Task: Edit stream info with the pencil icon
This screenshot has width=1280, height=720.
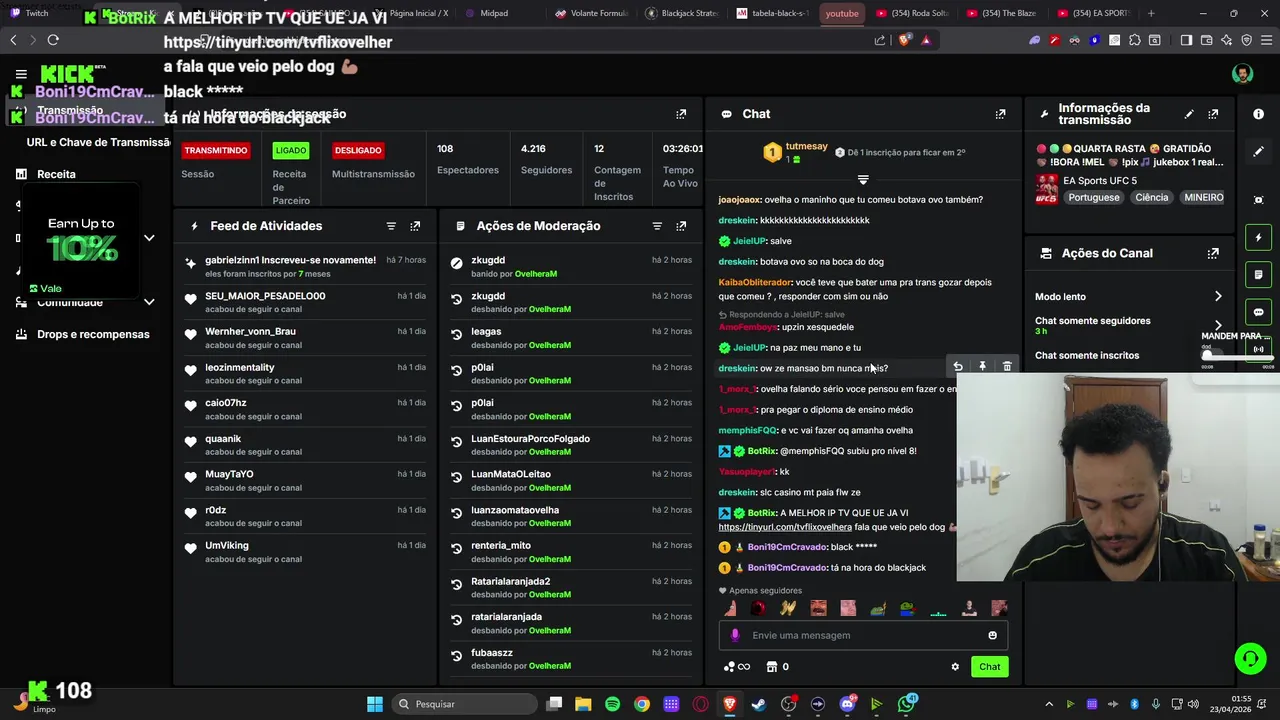Action: pyautogui.click(x=1189, y=114)
